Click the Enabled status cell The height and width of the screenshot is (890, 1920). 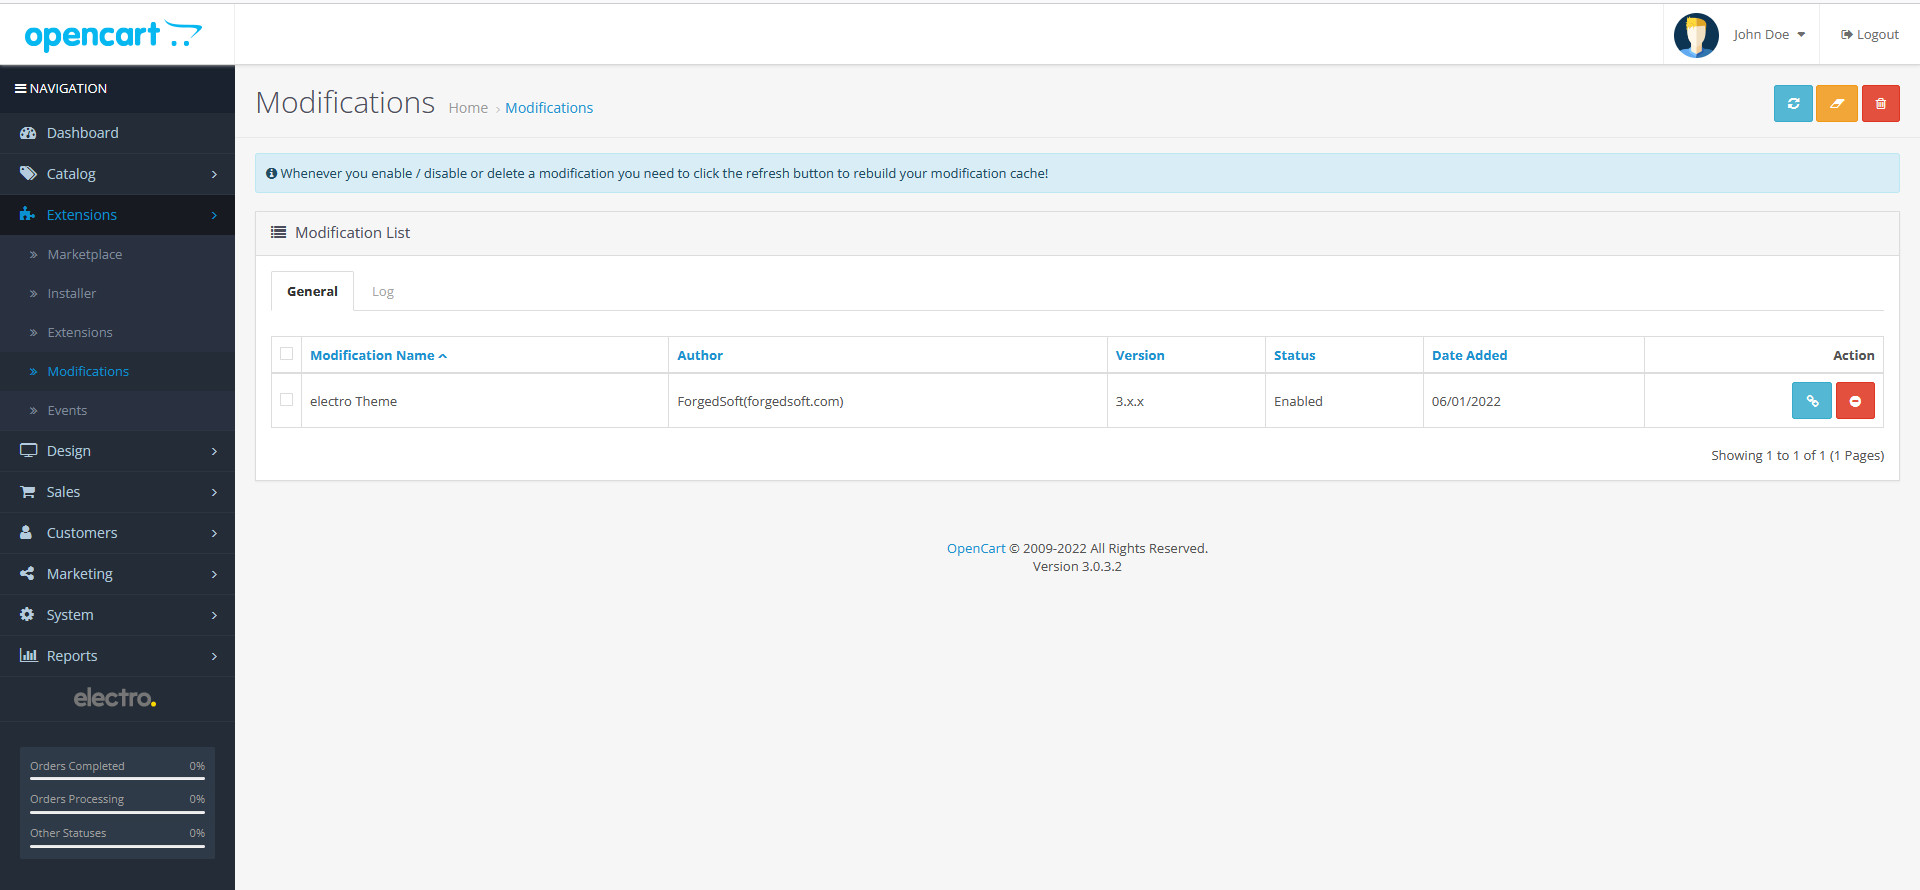(1344, 401)
